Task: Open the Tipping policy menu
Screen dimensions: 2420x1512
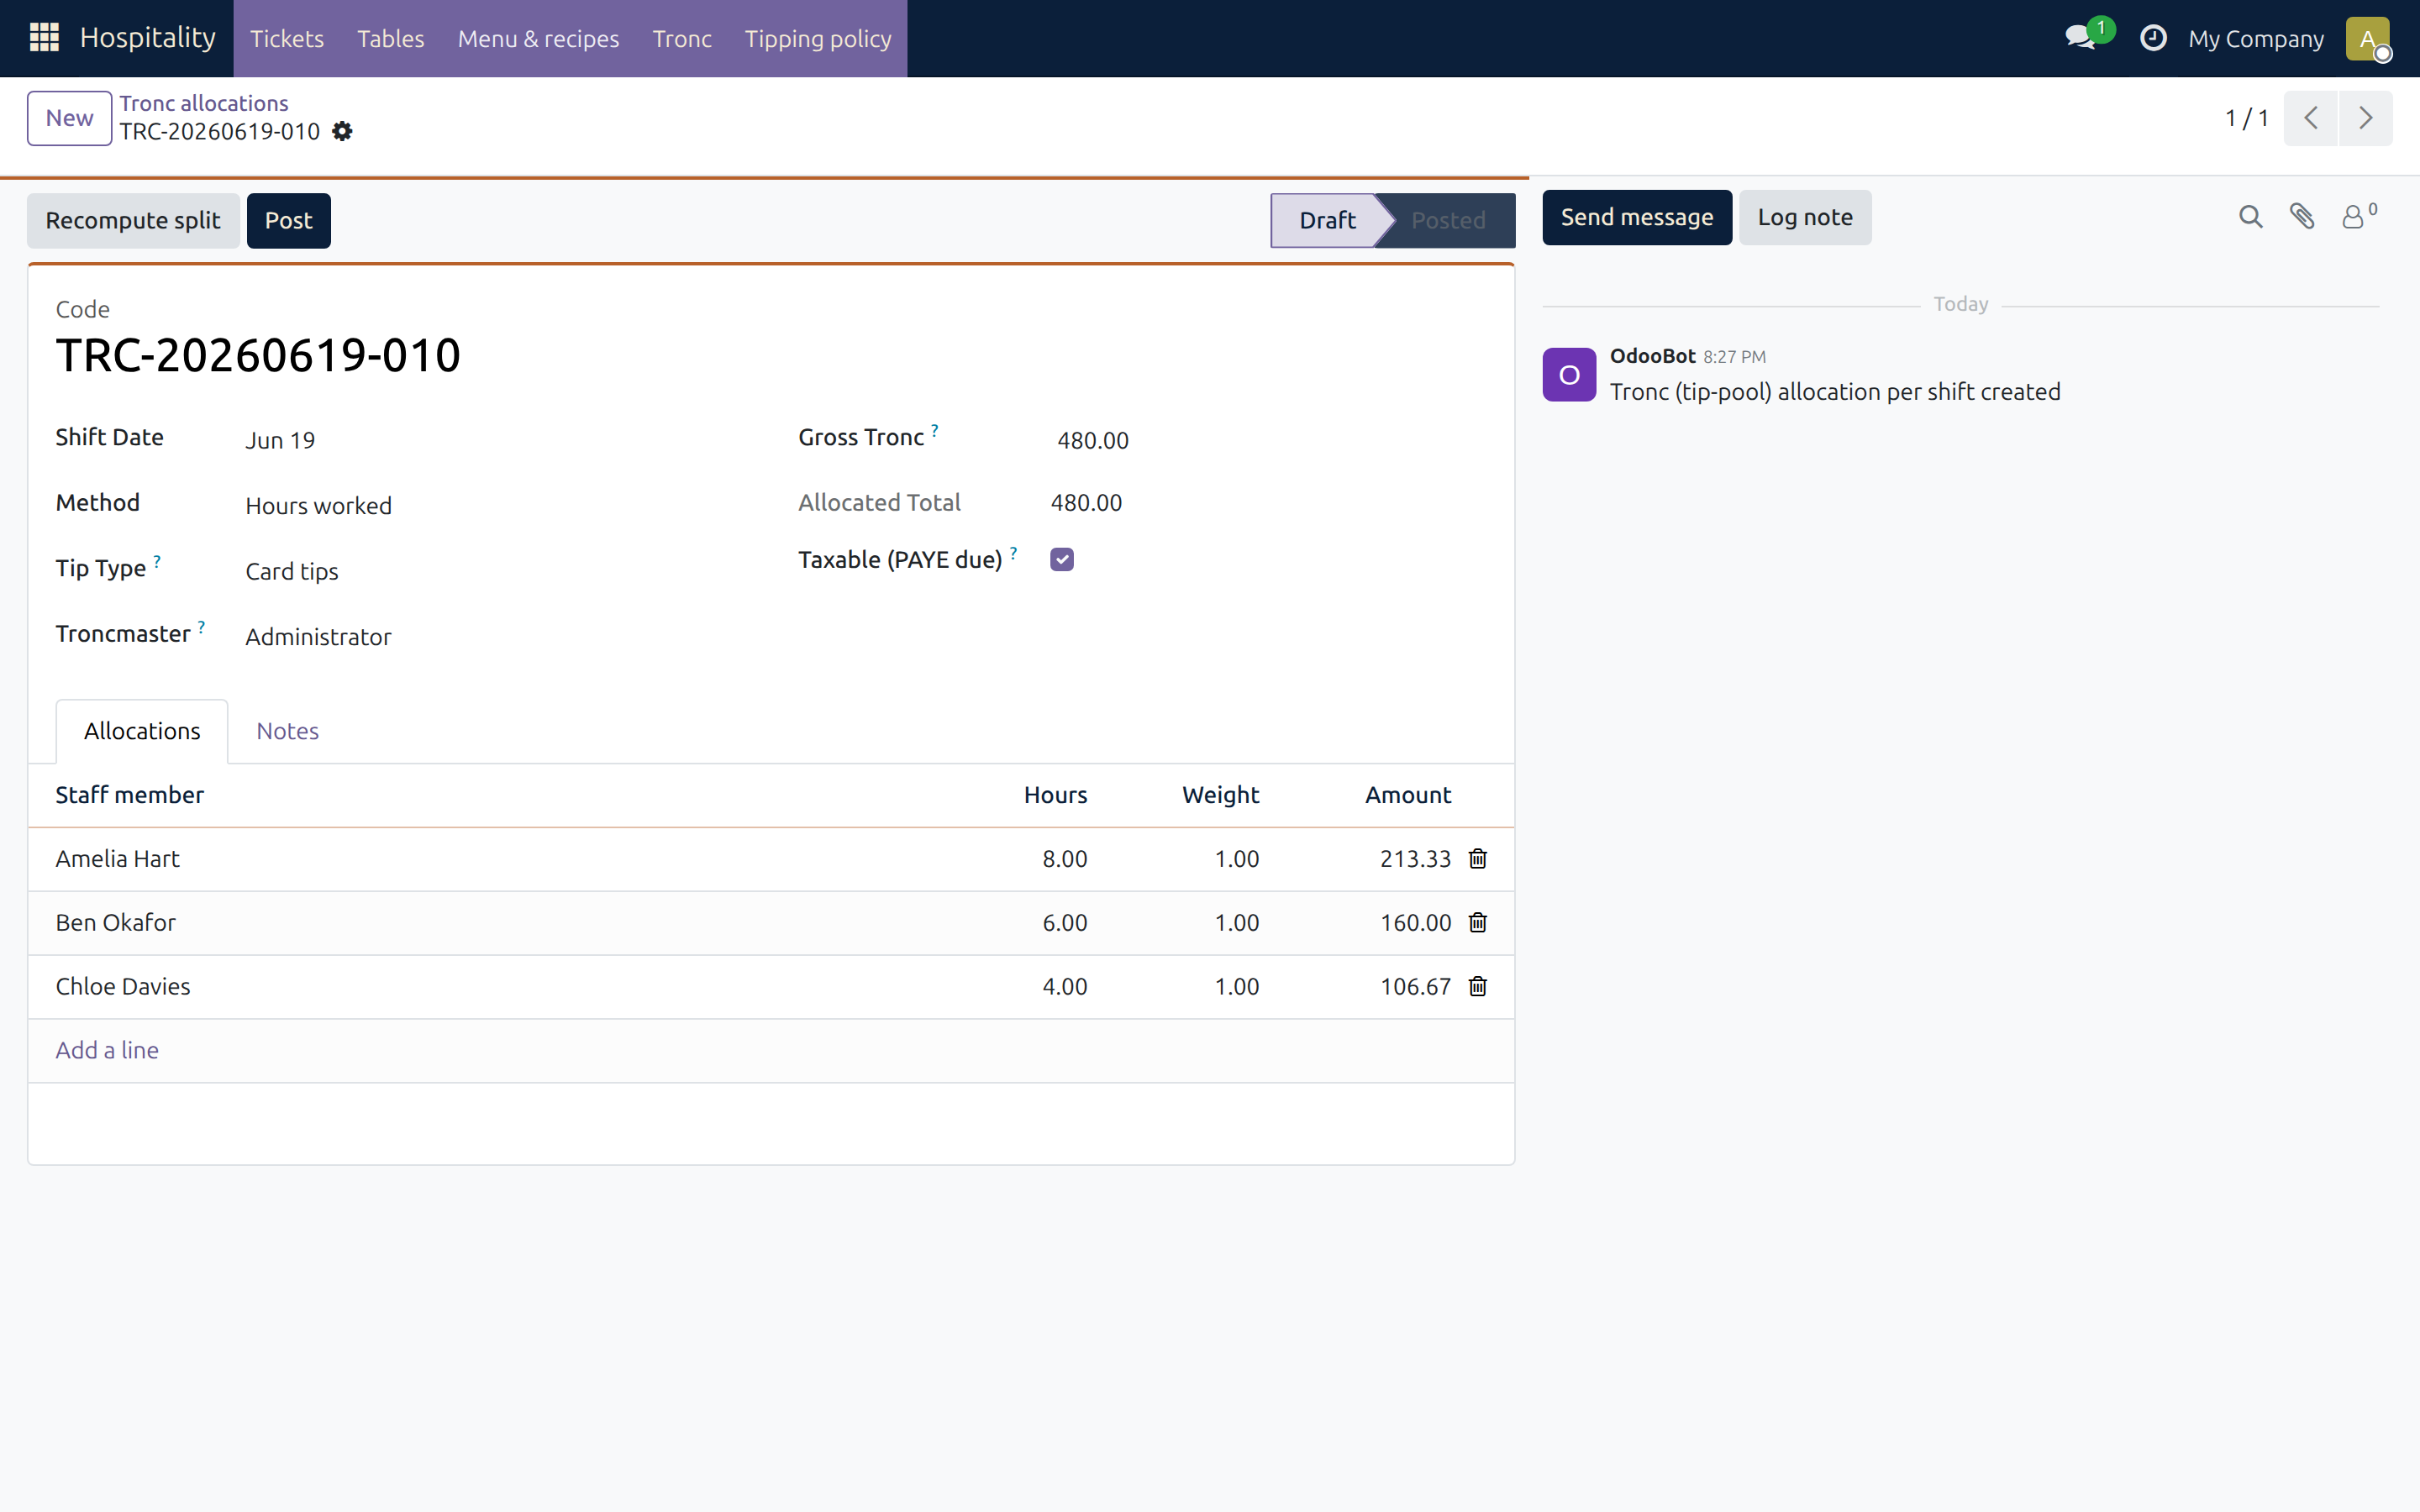Action: pyautogui.click(x=818, y=38)
